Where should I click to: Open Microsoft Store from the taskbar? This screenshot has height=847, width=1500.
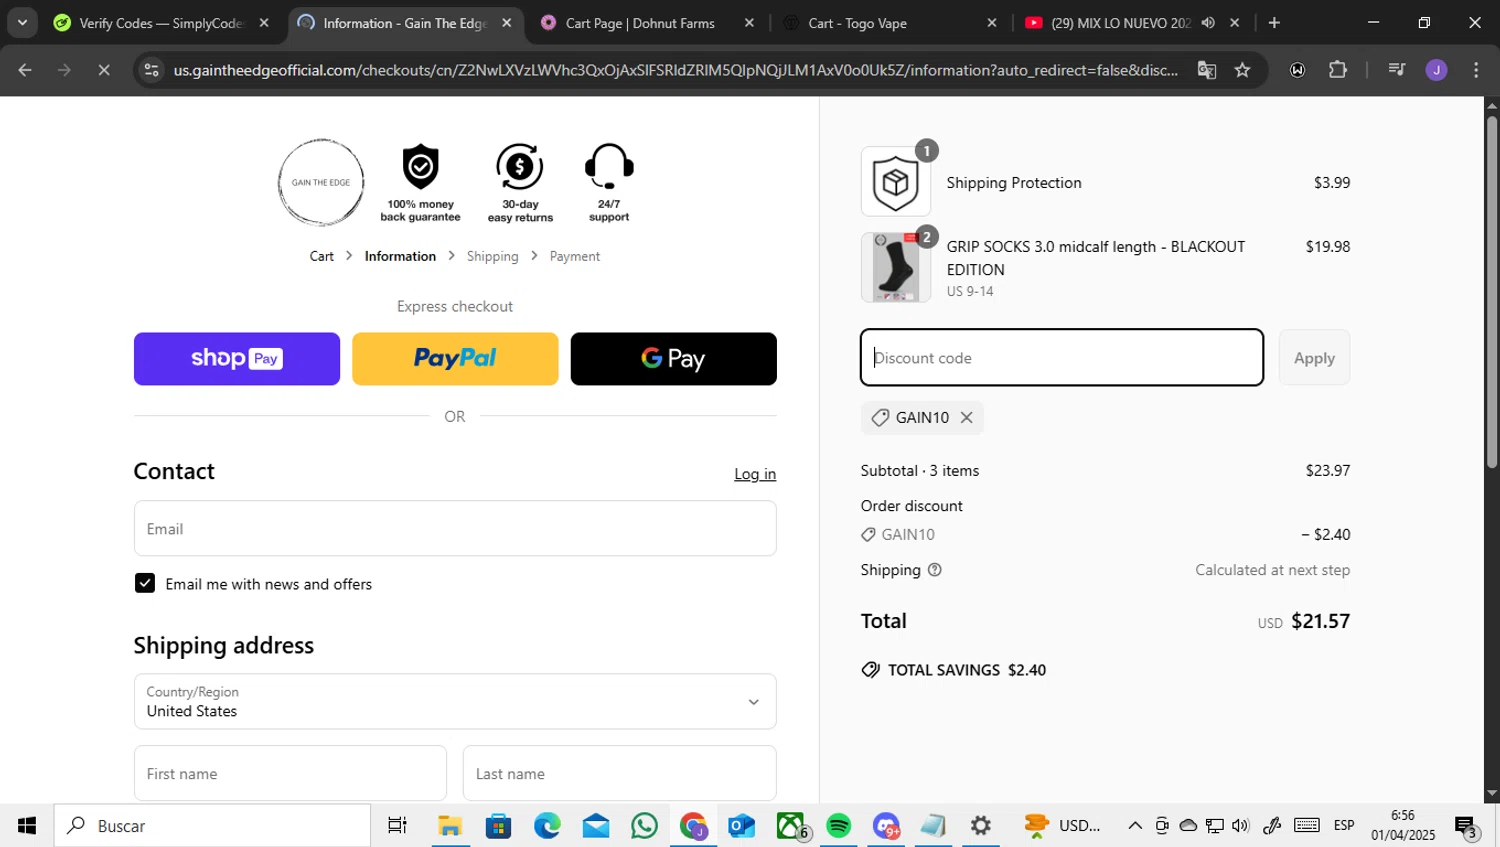click(498, 826)
